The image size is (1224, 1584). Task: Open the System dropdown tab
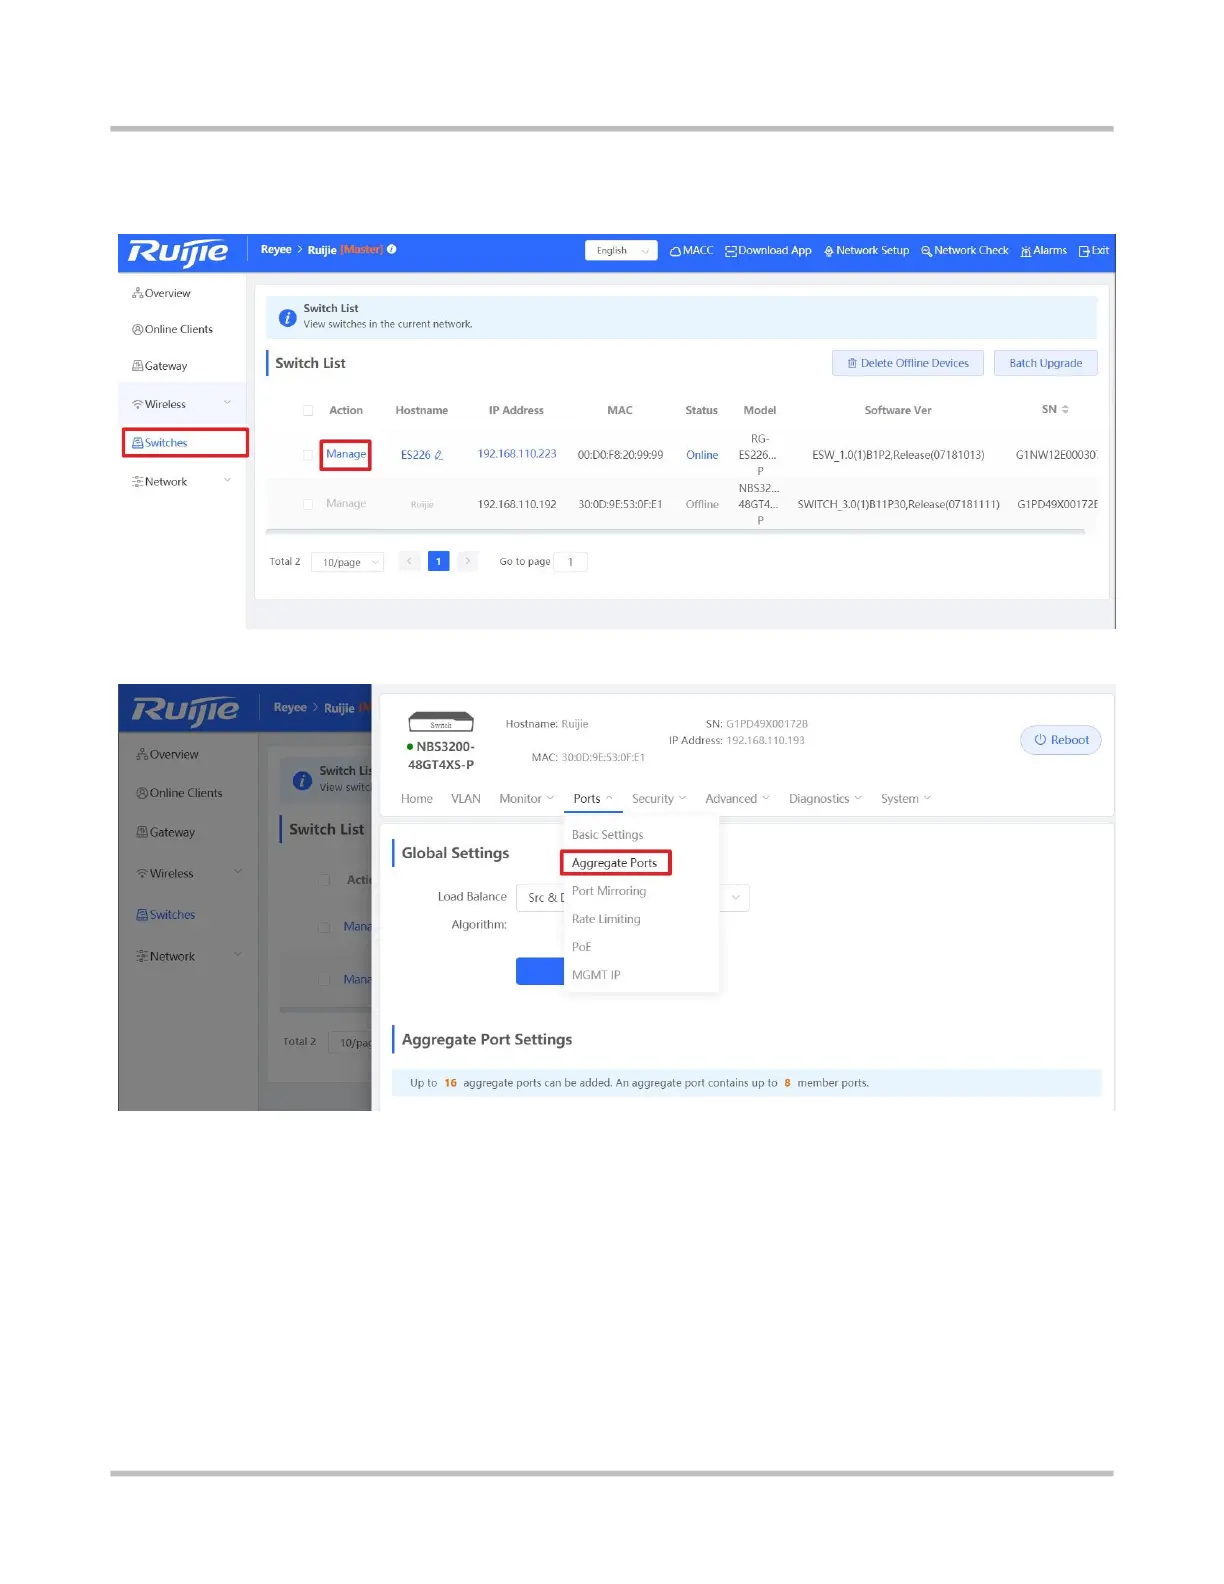(x=906, y=799)
